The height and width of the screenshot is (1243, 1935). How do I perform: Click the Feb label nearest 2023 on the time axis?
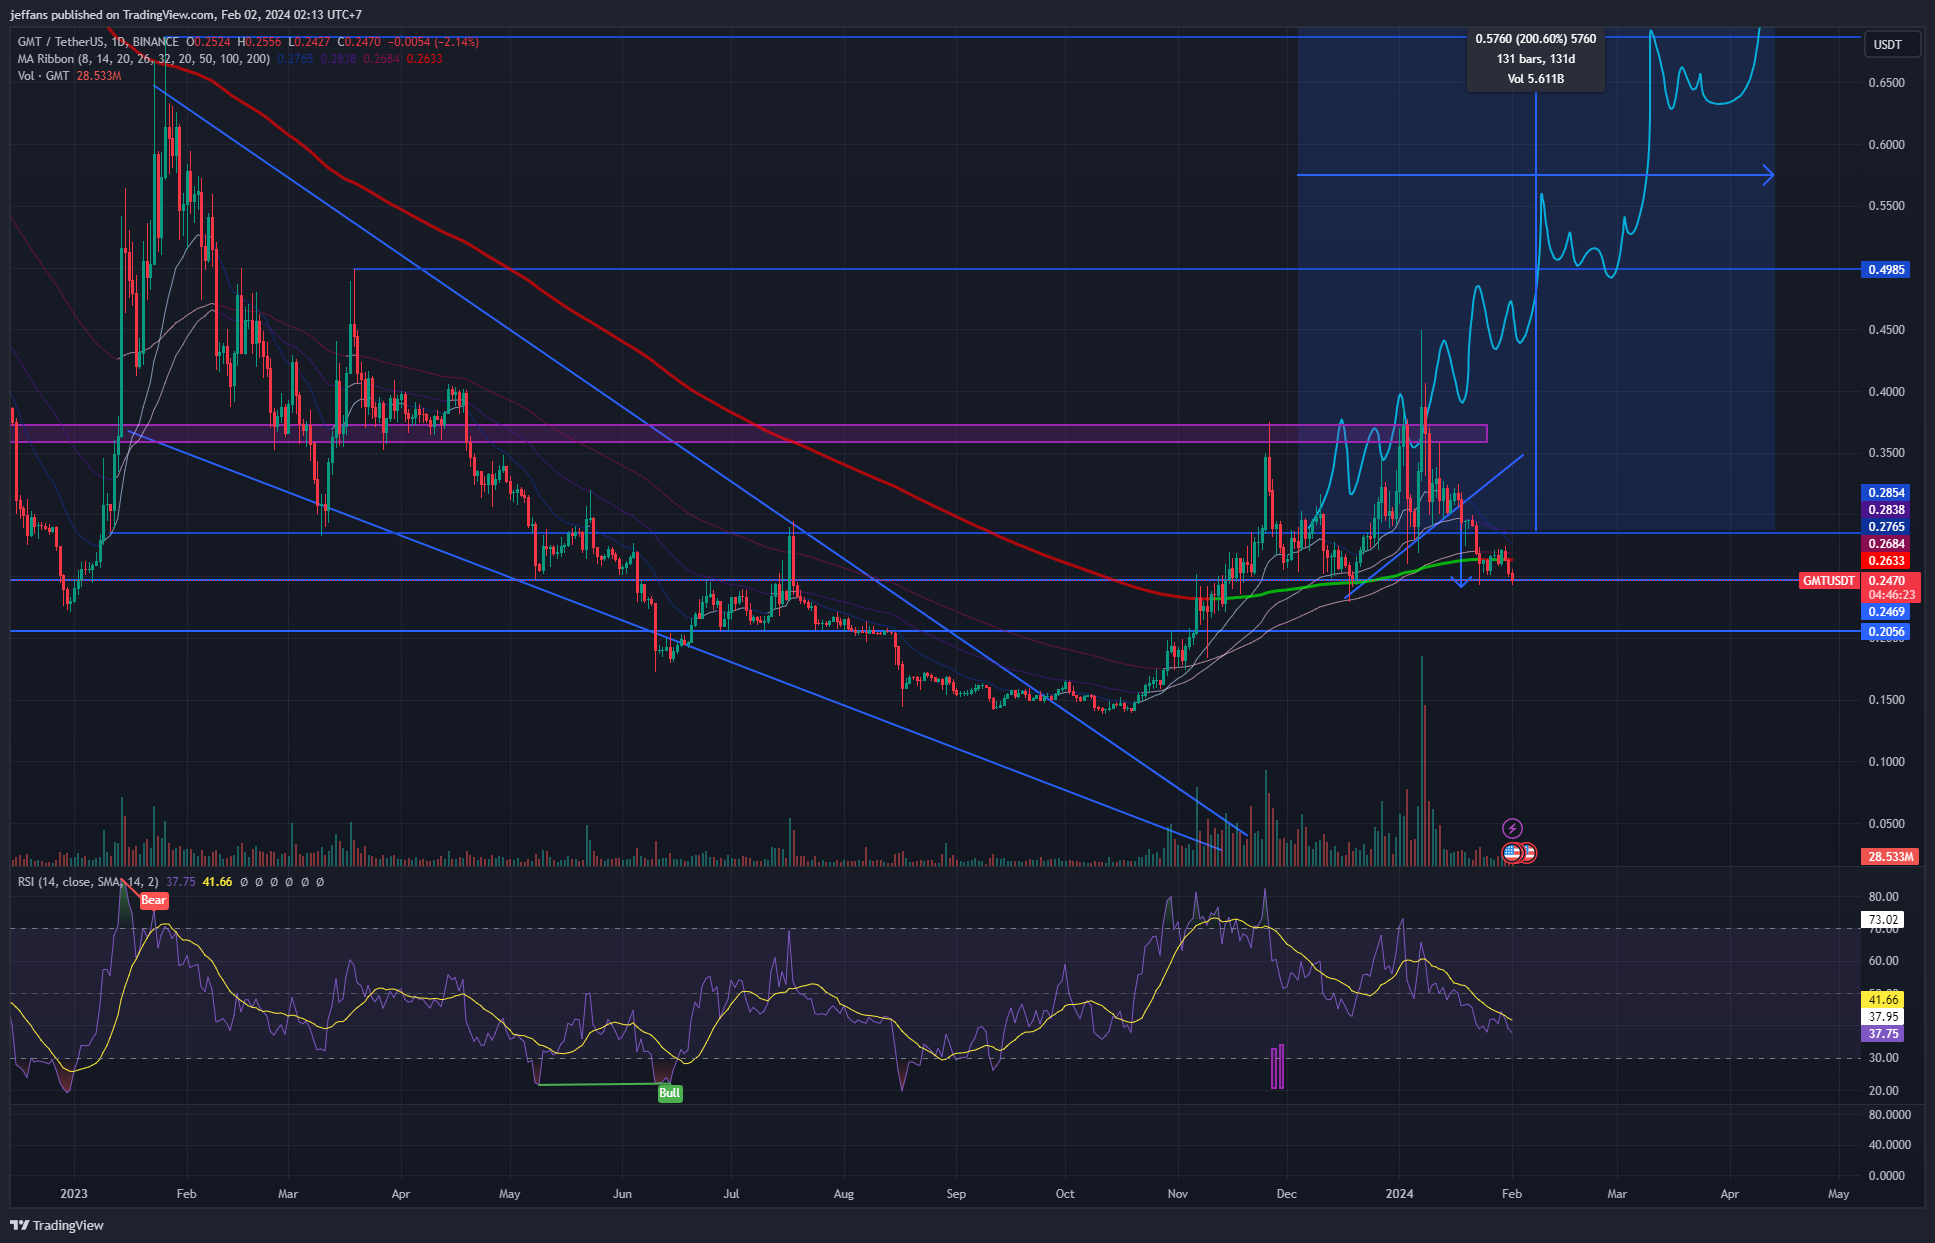point(186,1194)
